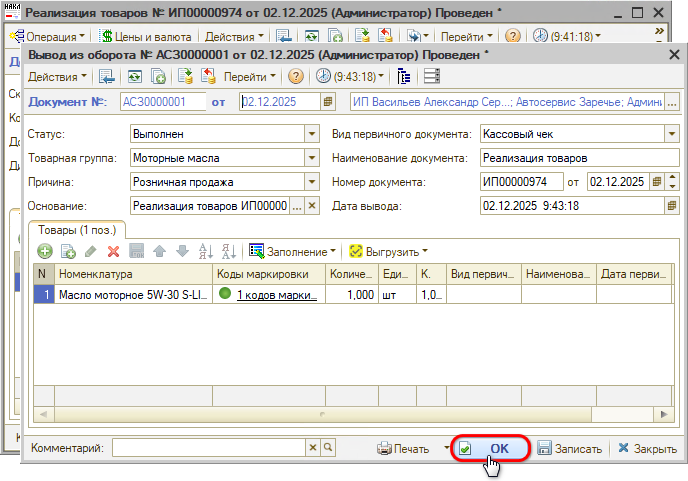Expand the Товарная группа dropdown
The image size is (688, 481).
point(310,157)
